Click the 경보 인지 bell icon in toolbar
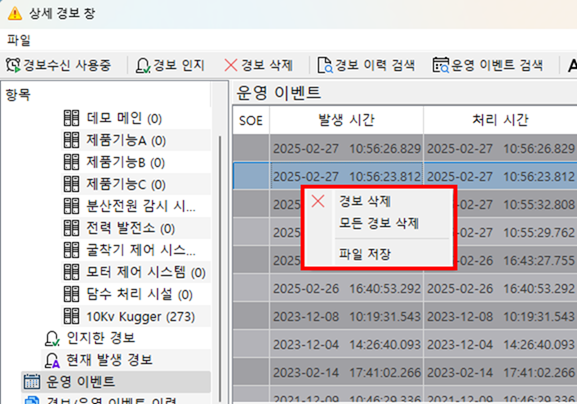Viewport: 577px width, 404px height. point(143,65)
